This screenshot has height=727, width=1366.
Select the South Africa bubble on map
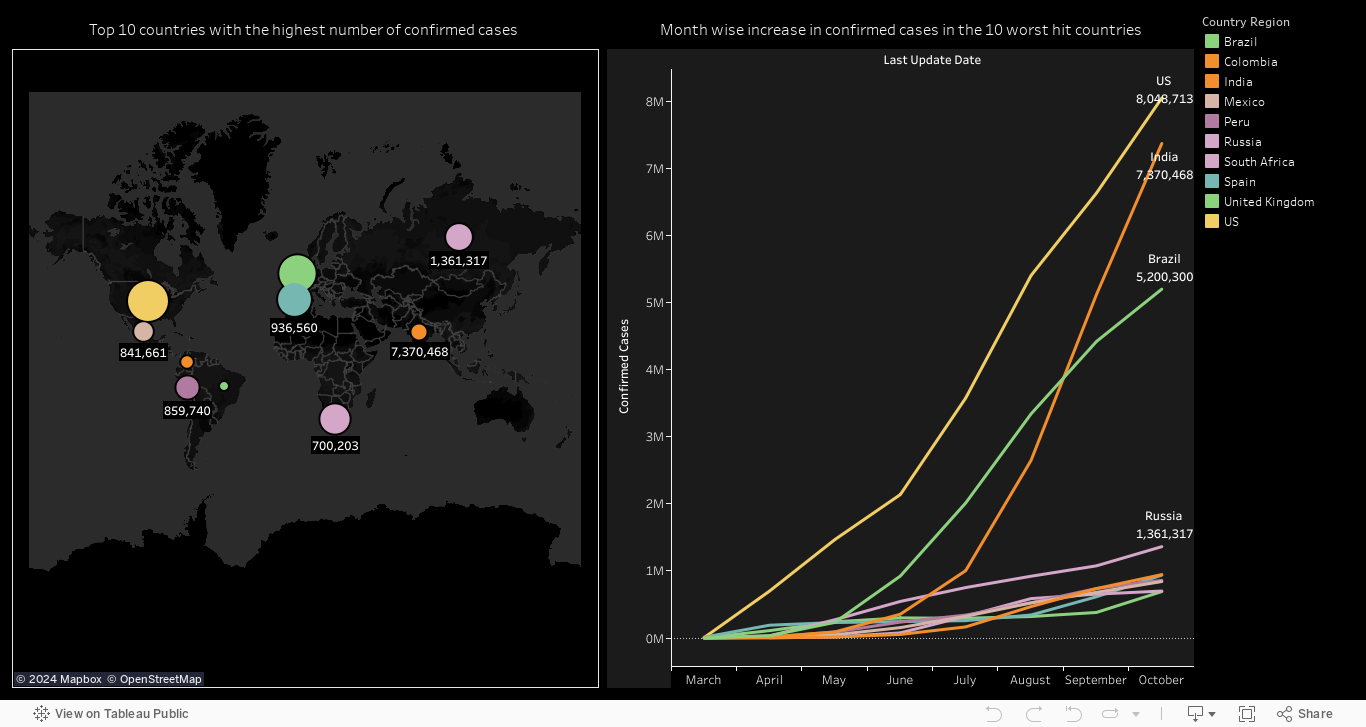pos(334,419)
